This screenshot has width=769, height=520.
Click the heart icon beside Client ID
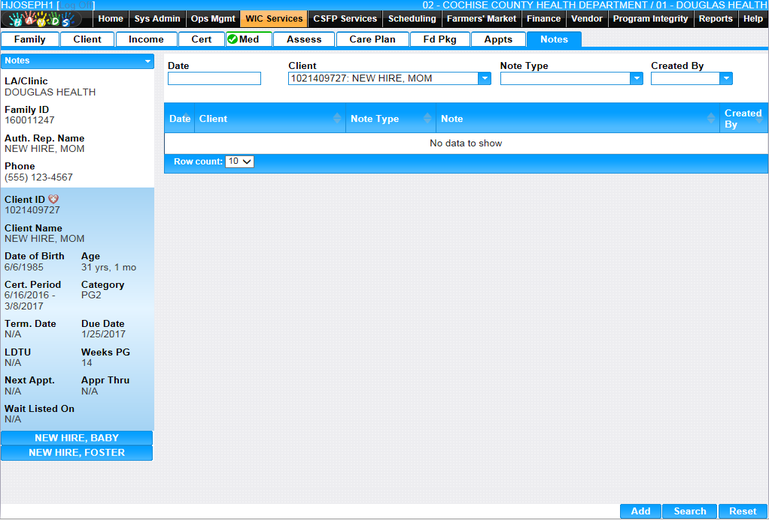pyautogui.click(x=53, y=199)
